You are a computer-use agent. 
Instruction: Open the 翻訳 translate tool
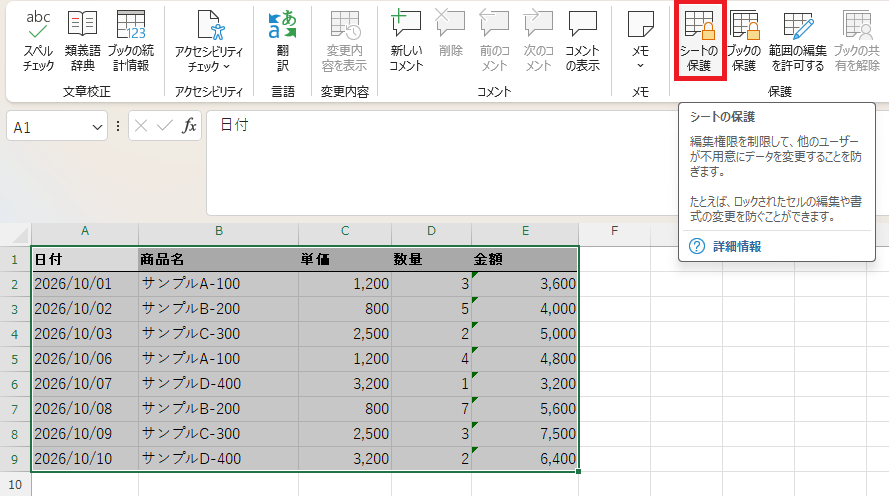click(x=282, y=41)
